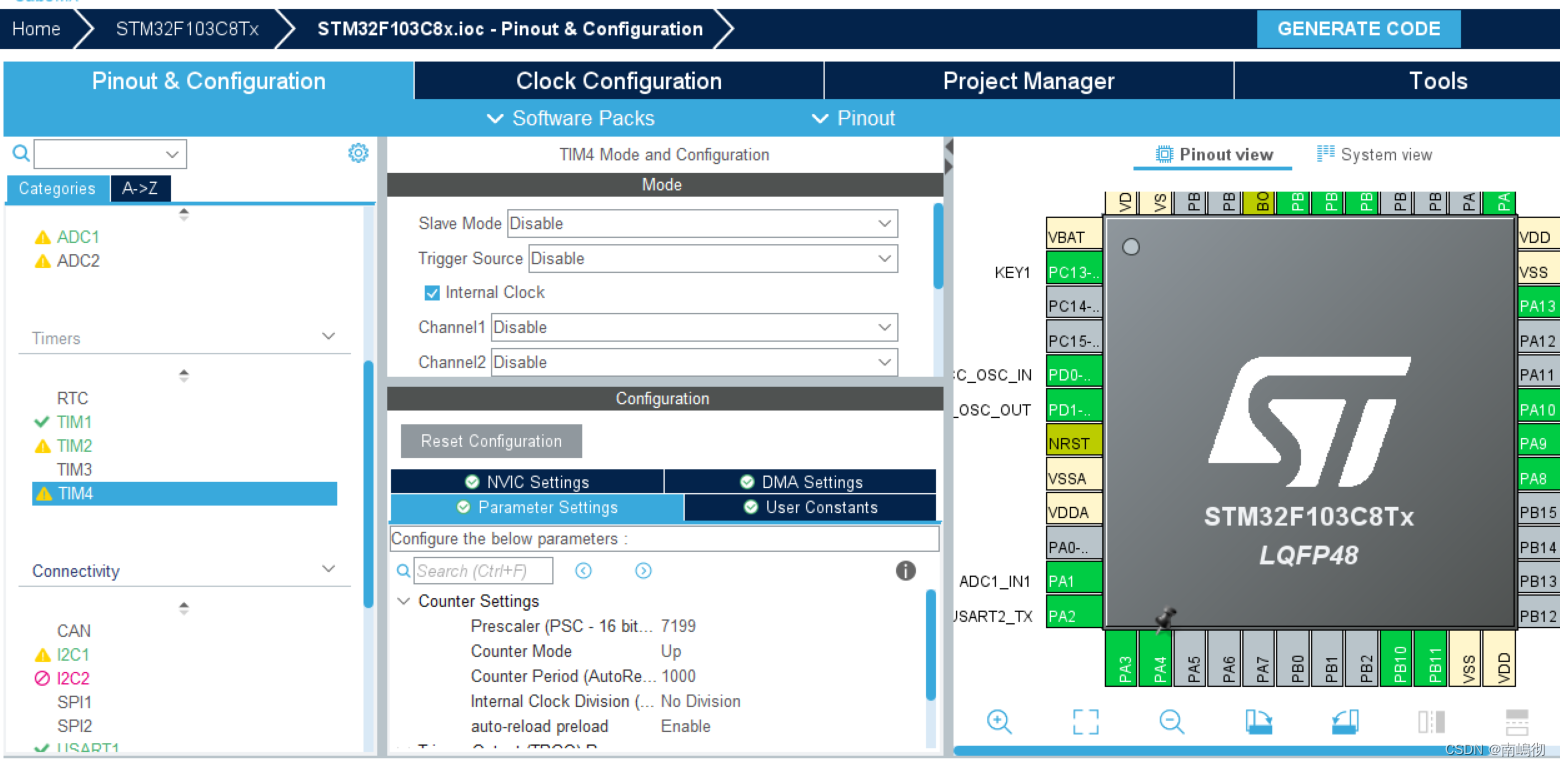Select pin PC13 labeled KEY1

pos(1074,272)
